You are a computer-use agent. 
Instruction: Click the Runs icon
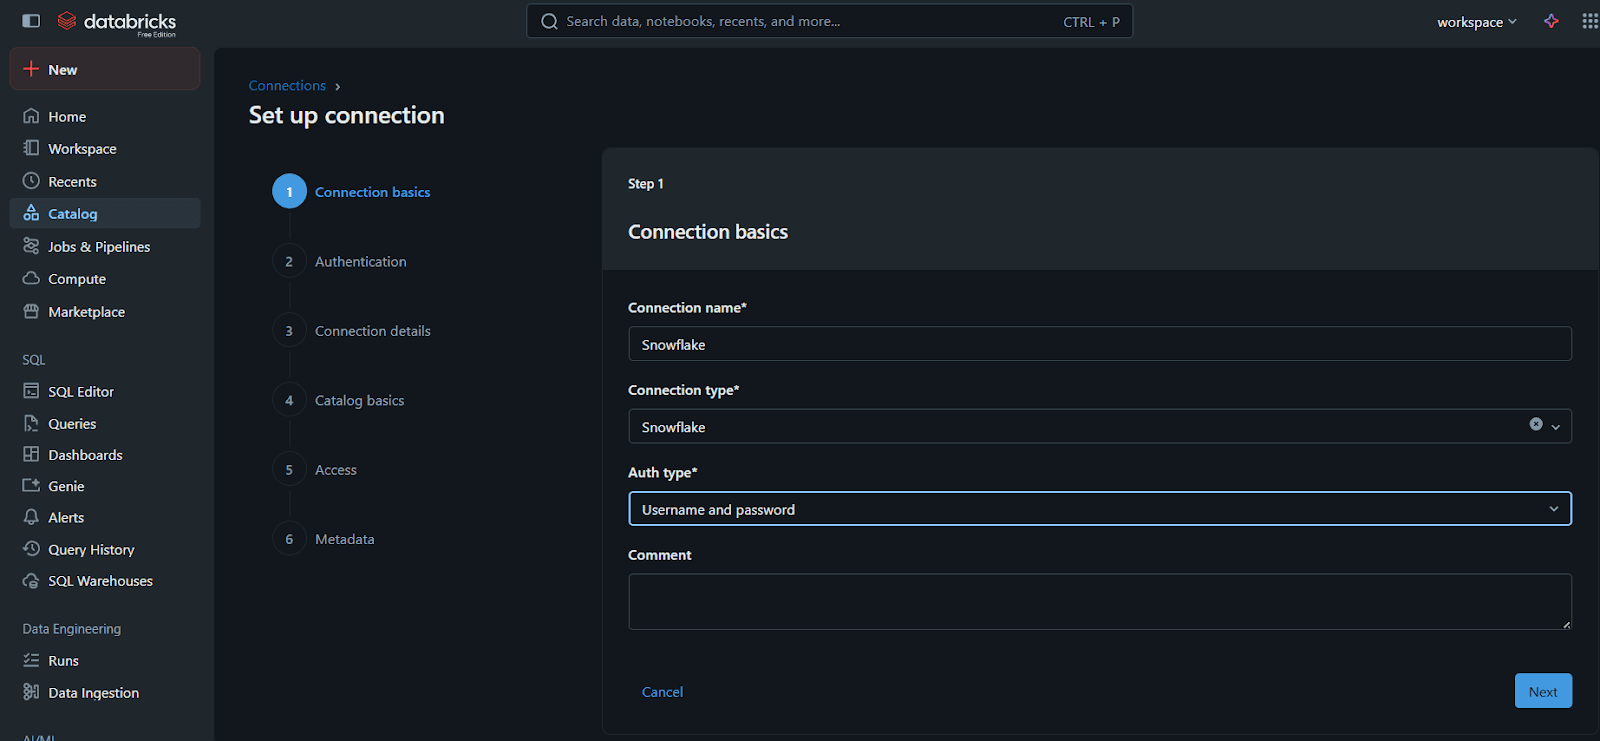[31, 660]
